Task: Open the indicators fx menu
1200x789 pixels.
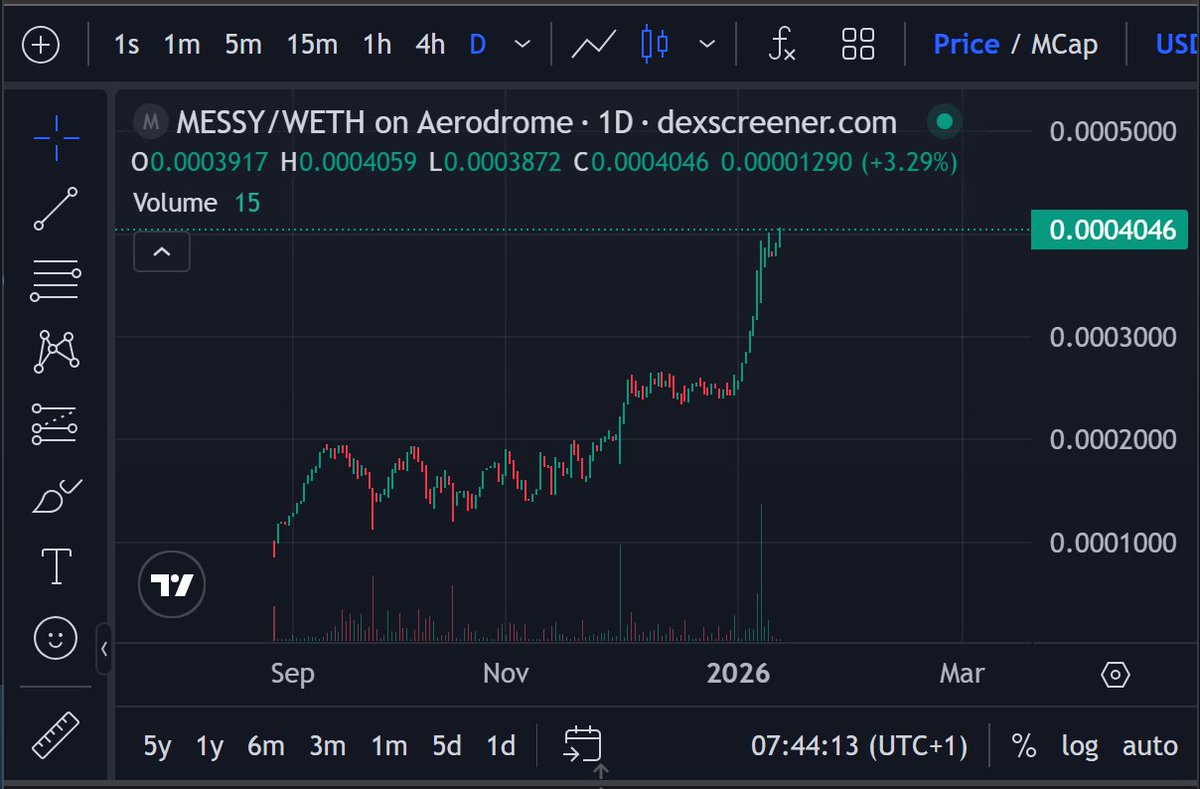Action: coord(781,45)
